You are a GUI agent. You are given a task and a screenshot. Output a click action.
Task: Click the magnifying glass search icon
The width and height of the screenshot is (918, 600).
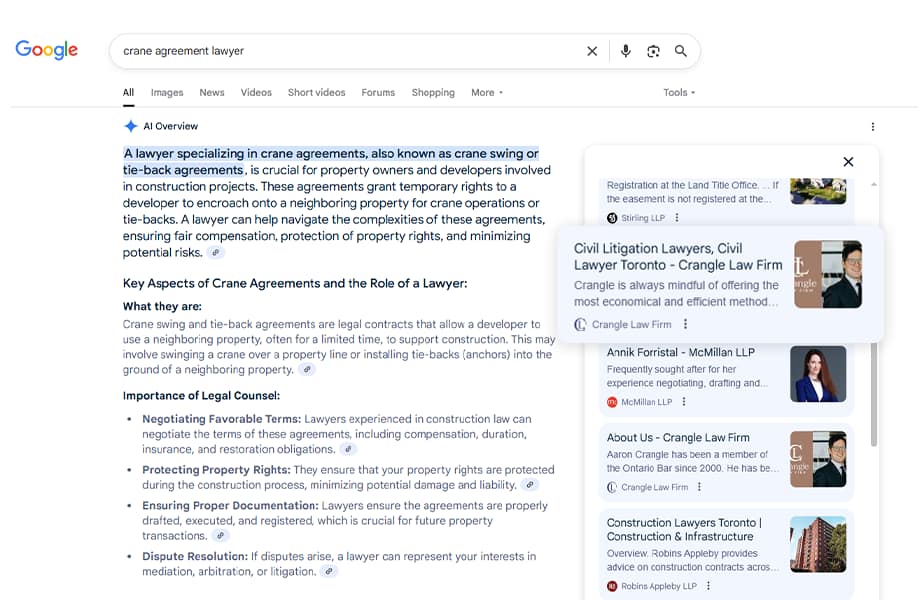coord(681,51)
